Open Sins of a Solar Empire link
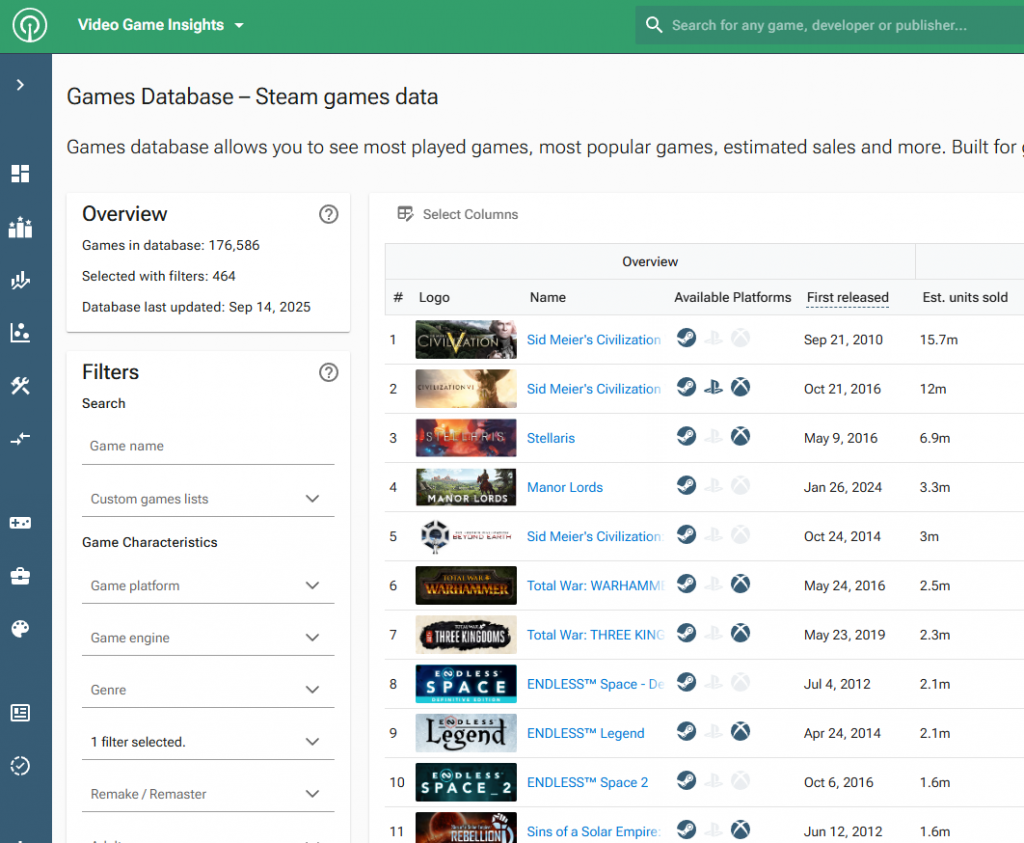 point(593,832)
